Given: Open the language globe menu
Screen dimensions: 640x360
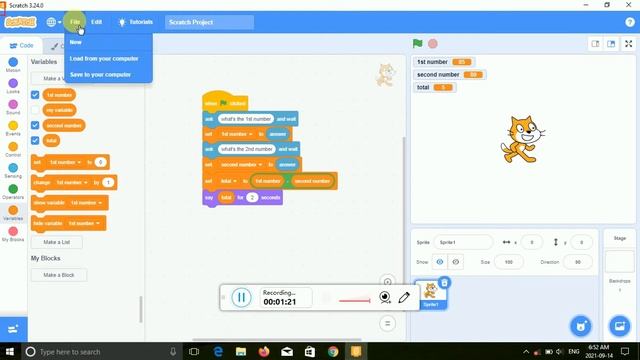Looking at the screenshot, I should point(53,22).
